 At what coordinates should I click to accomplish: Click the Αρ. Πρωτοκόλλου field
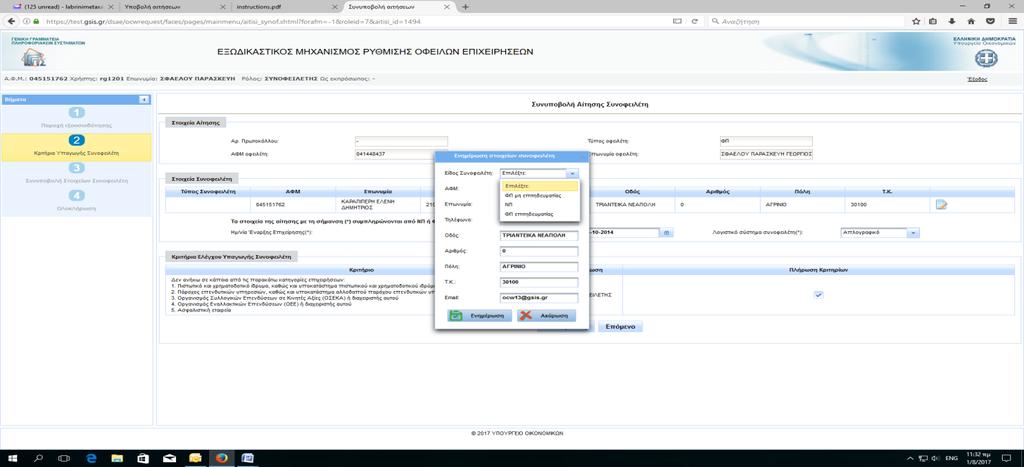click(400, 140)
